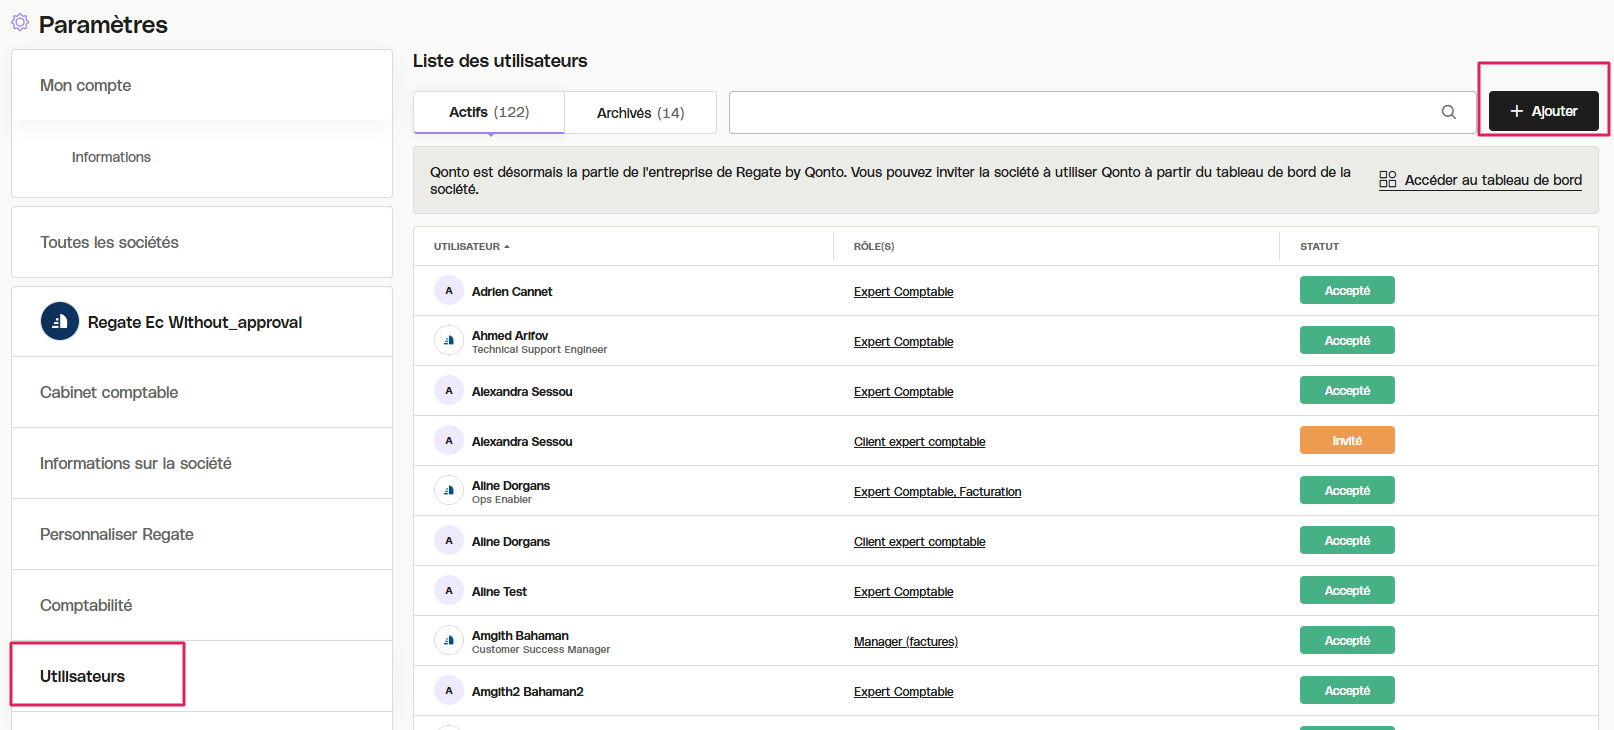Switch to the Actifs (122) tab
Screen dimensions: 1614x730
pos(489,112)
